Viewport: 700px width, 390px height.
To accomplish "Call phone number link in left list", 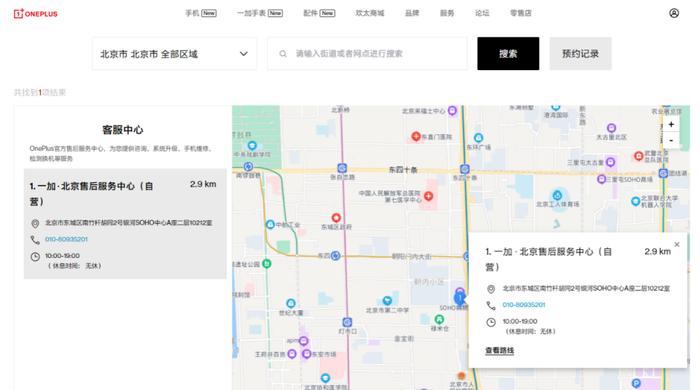I will (66, 240).
